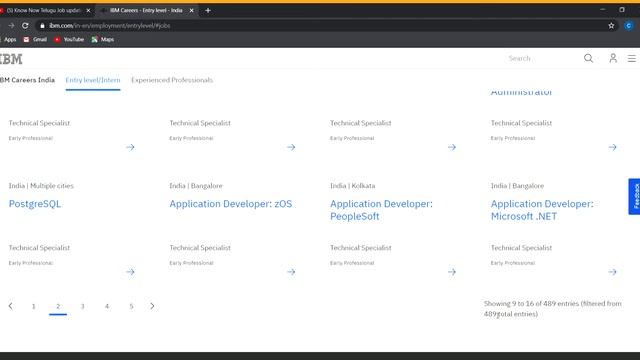640x360 pixels.
Task: Reload the page using refresh icon
Action: 25,26
